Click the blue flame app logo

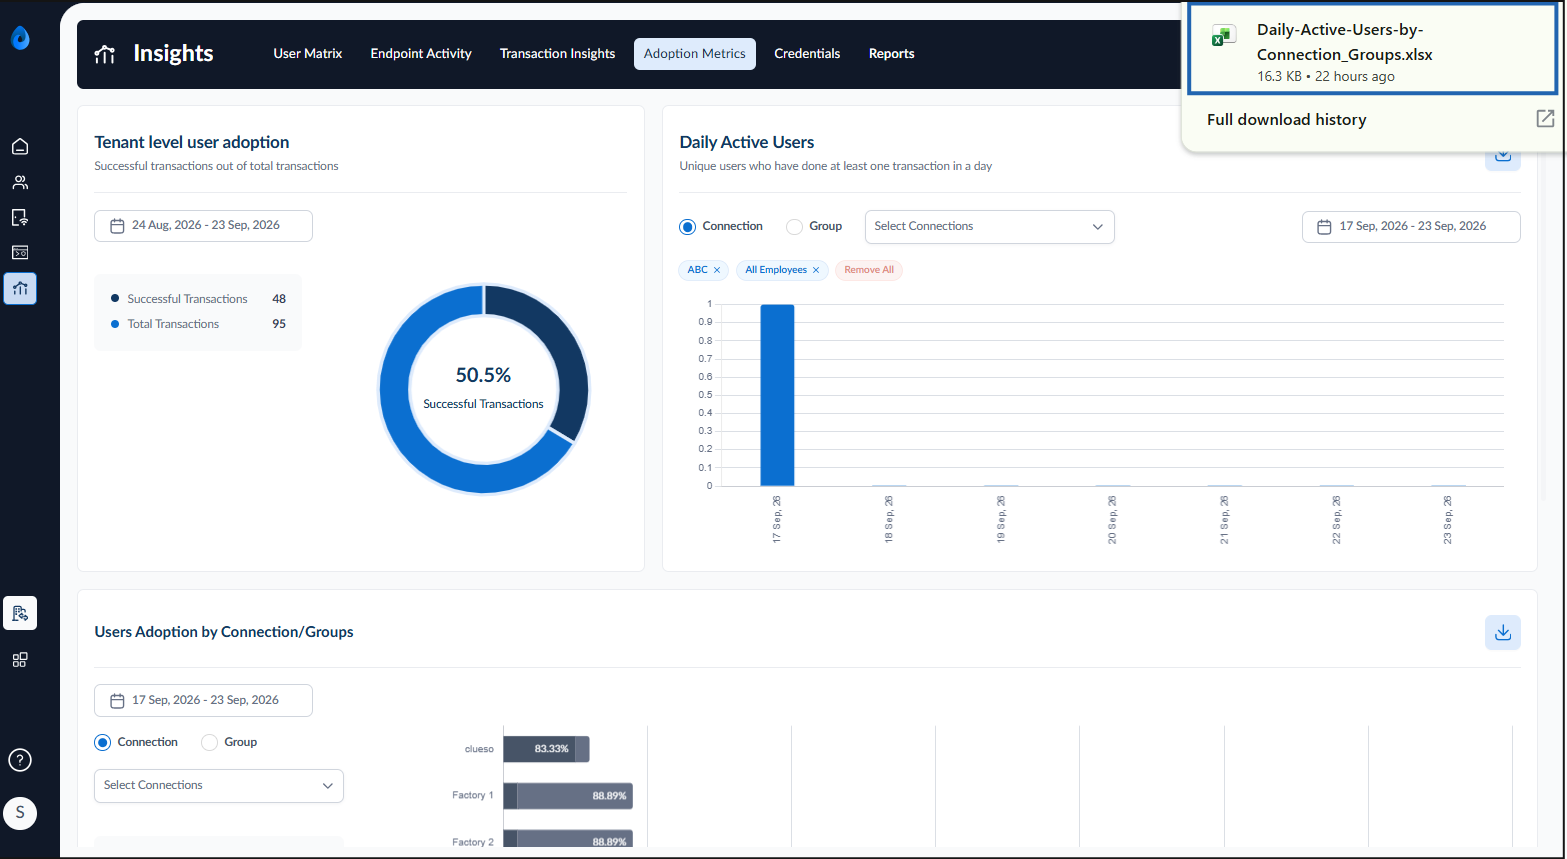(x=20, y=38)
